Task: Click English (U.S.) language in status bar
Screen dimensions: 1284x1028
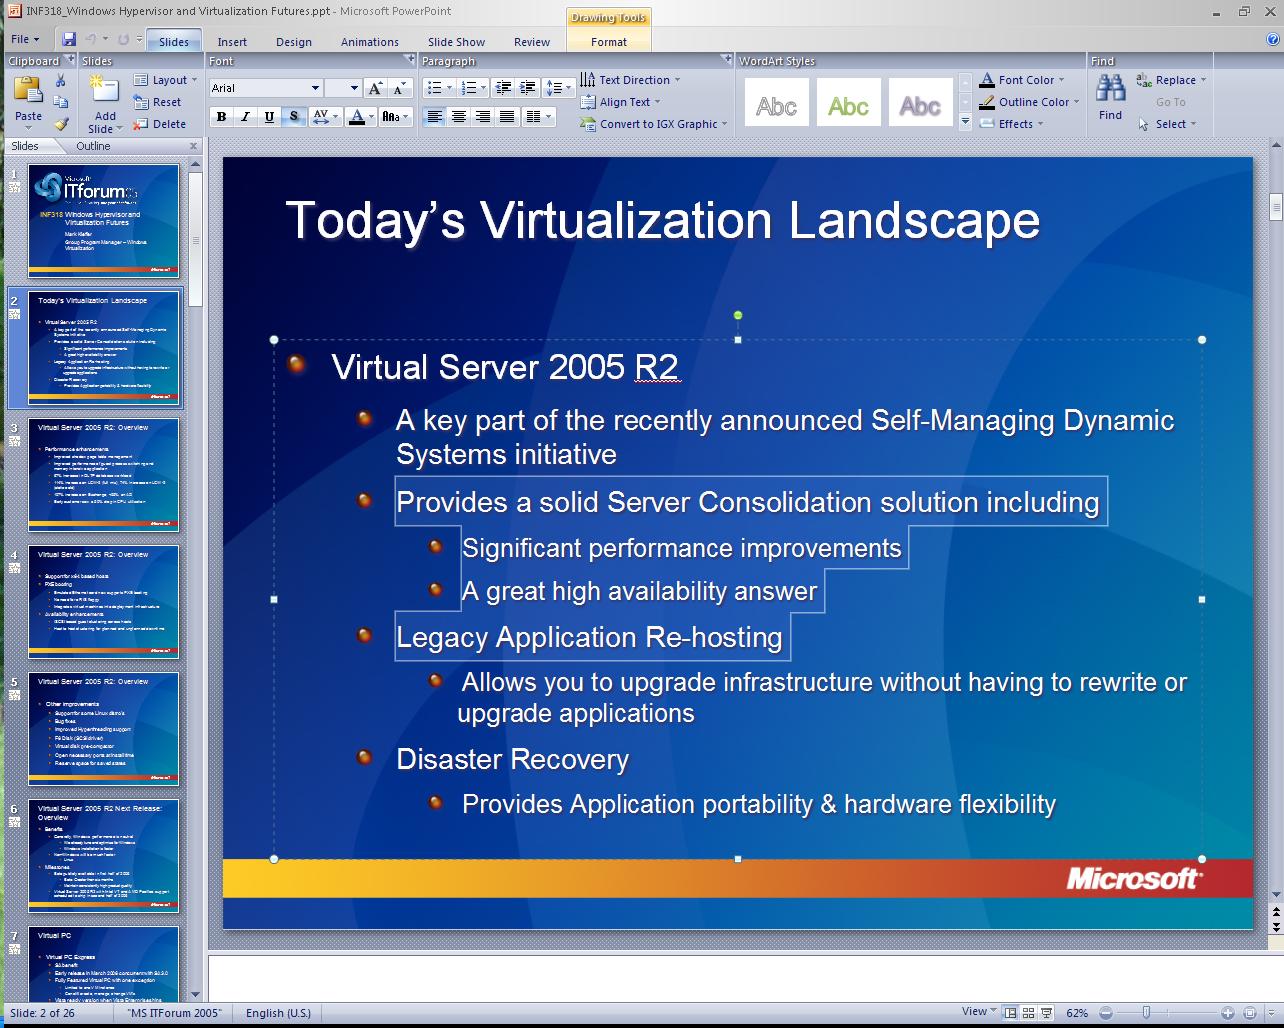Action: tap(278, 1013)
